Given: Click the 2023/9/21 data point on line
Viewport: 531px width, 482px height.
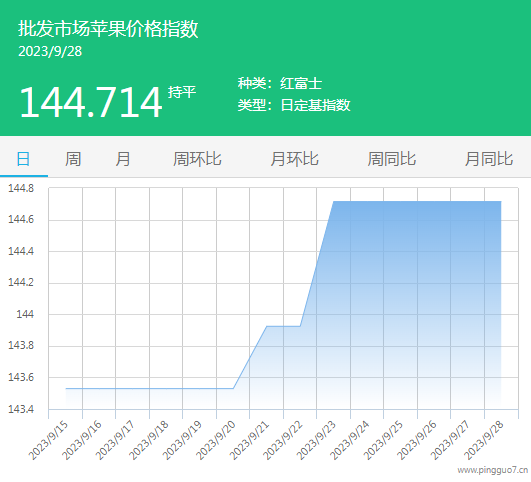Looking at the screenshot, I should tap(267, 326).
